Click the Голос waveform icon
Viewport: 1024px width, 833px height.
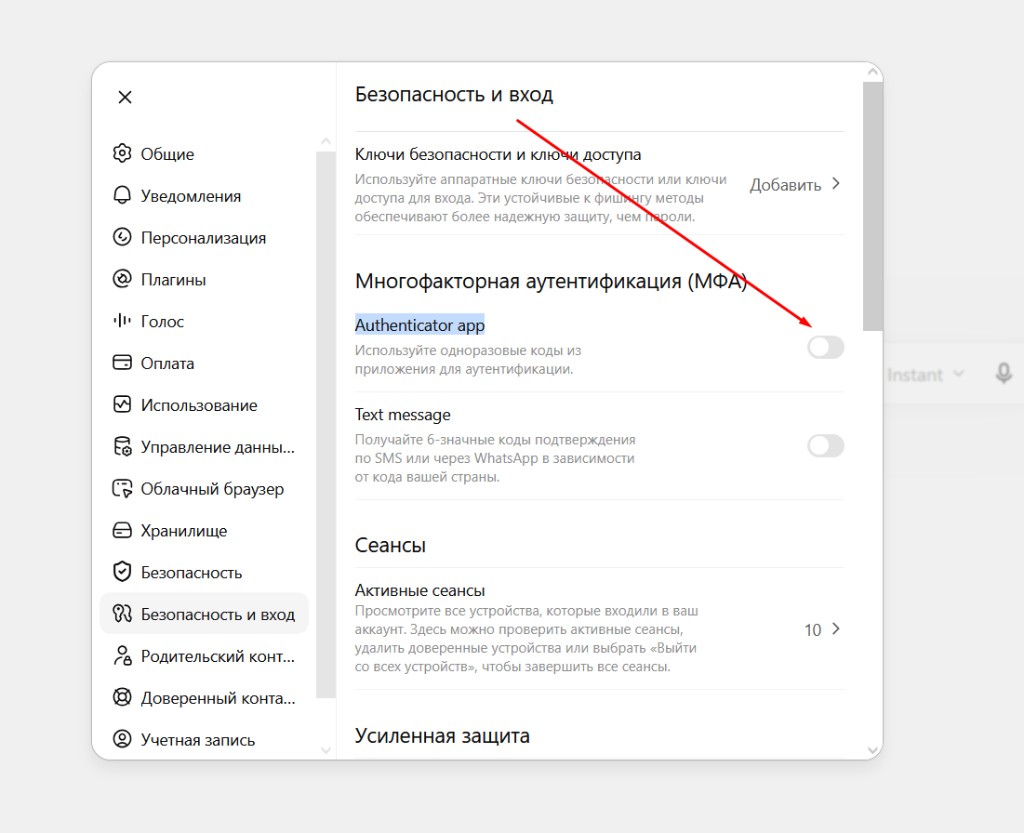(122, 321)
